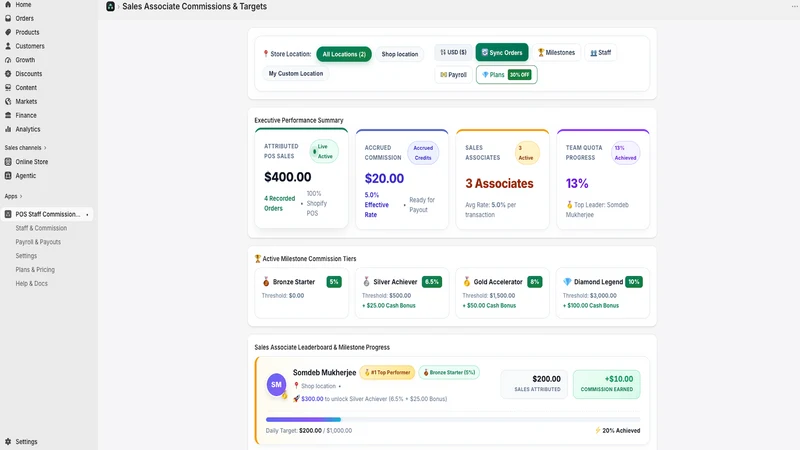The height and width of the screenshot is (450, 800).
Task: Click the Agentic channel icon
Action: 8,176
